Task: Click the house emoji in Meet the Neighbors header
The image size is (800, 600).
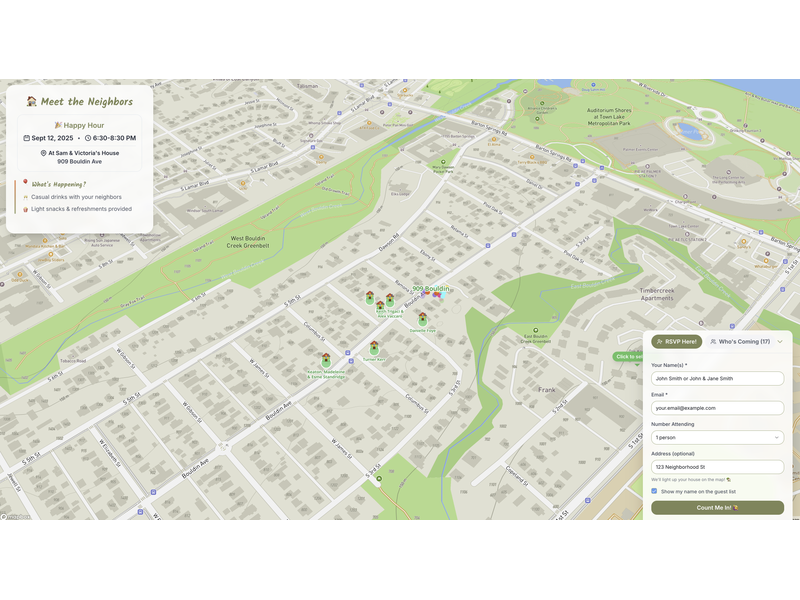Action: [x=32, y=102]
